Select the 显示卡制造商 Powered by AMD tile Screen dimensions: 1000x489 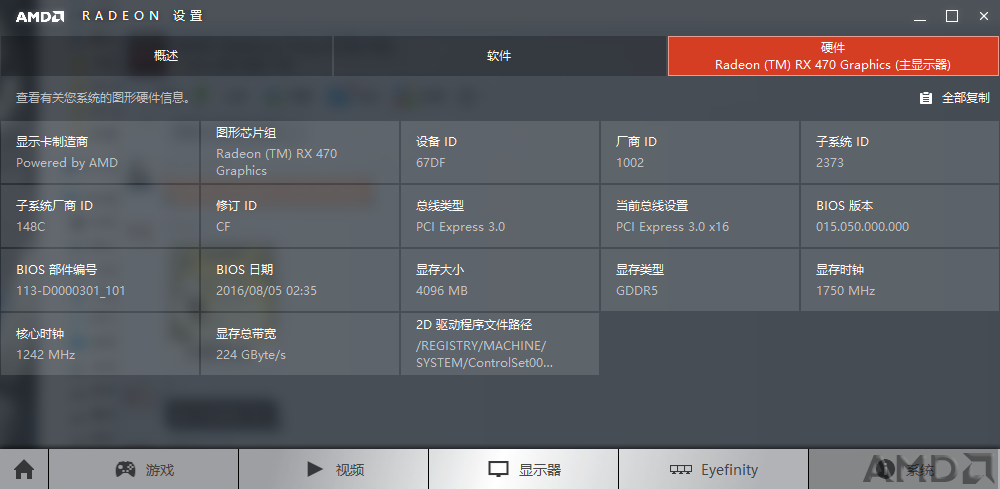100,152
